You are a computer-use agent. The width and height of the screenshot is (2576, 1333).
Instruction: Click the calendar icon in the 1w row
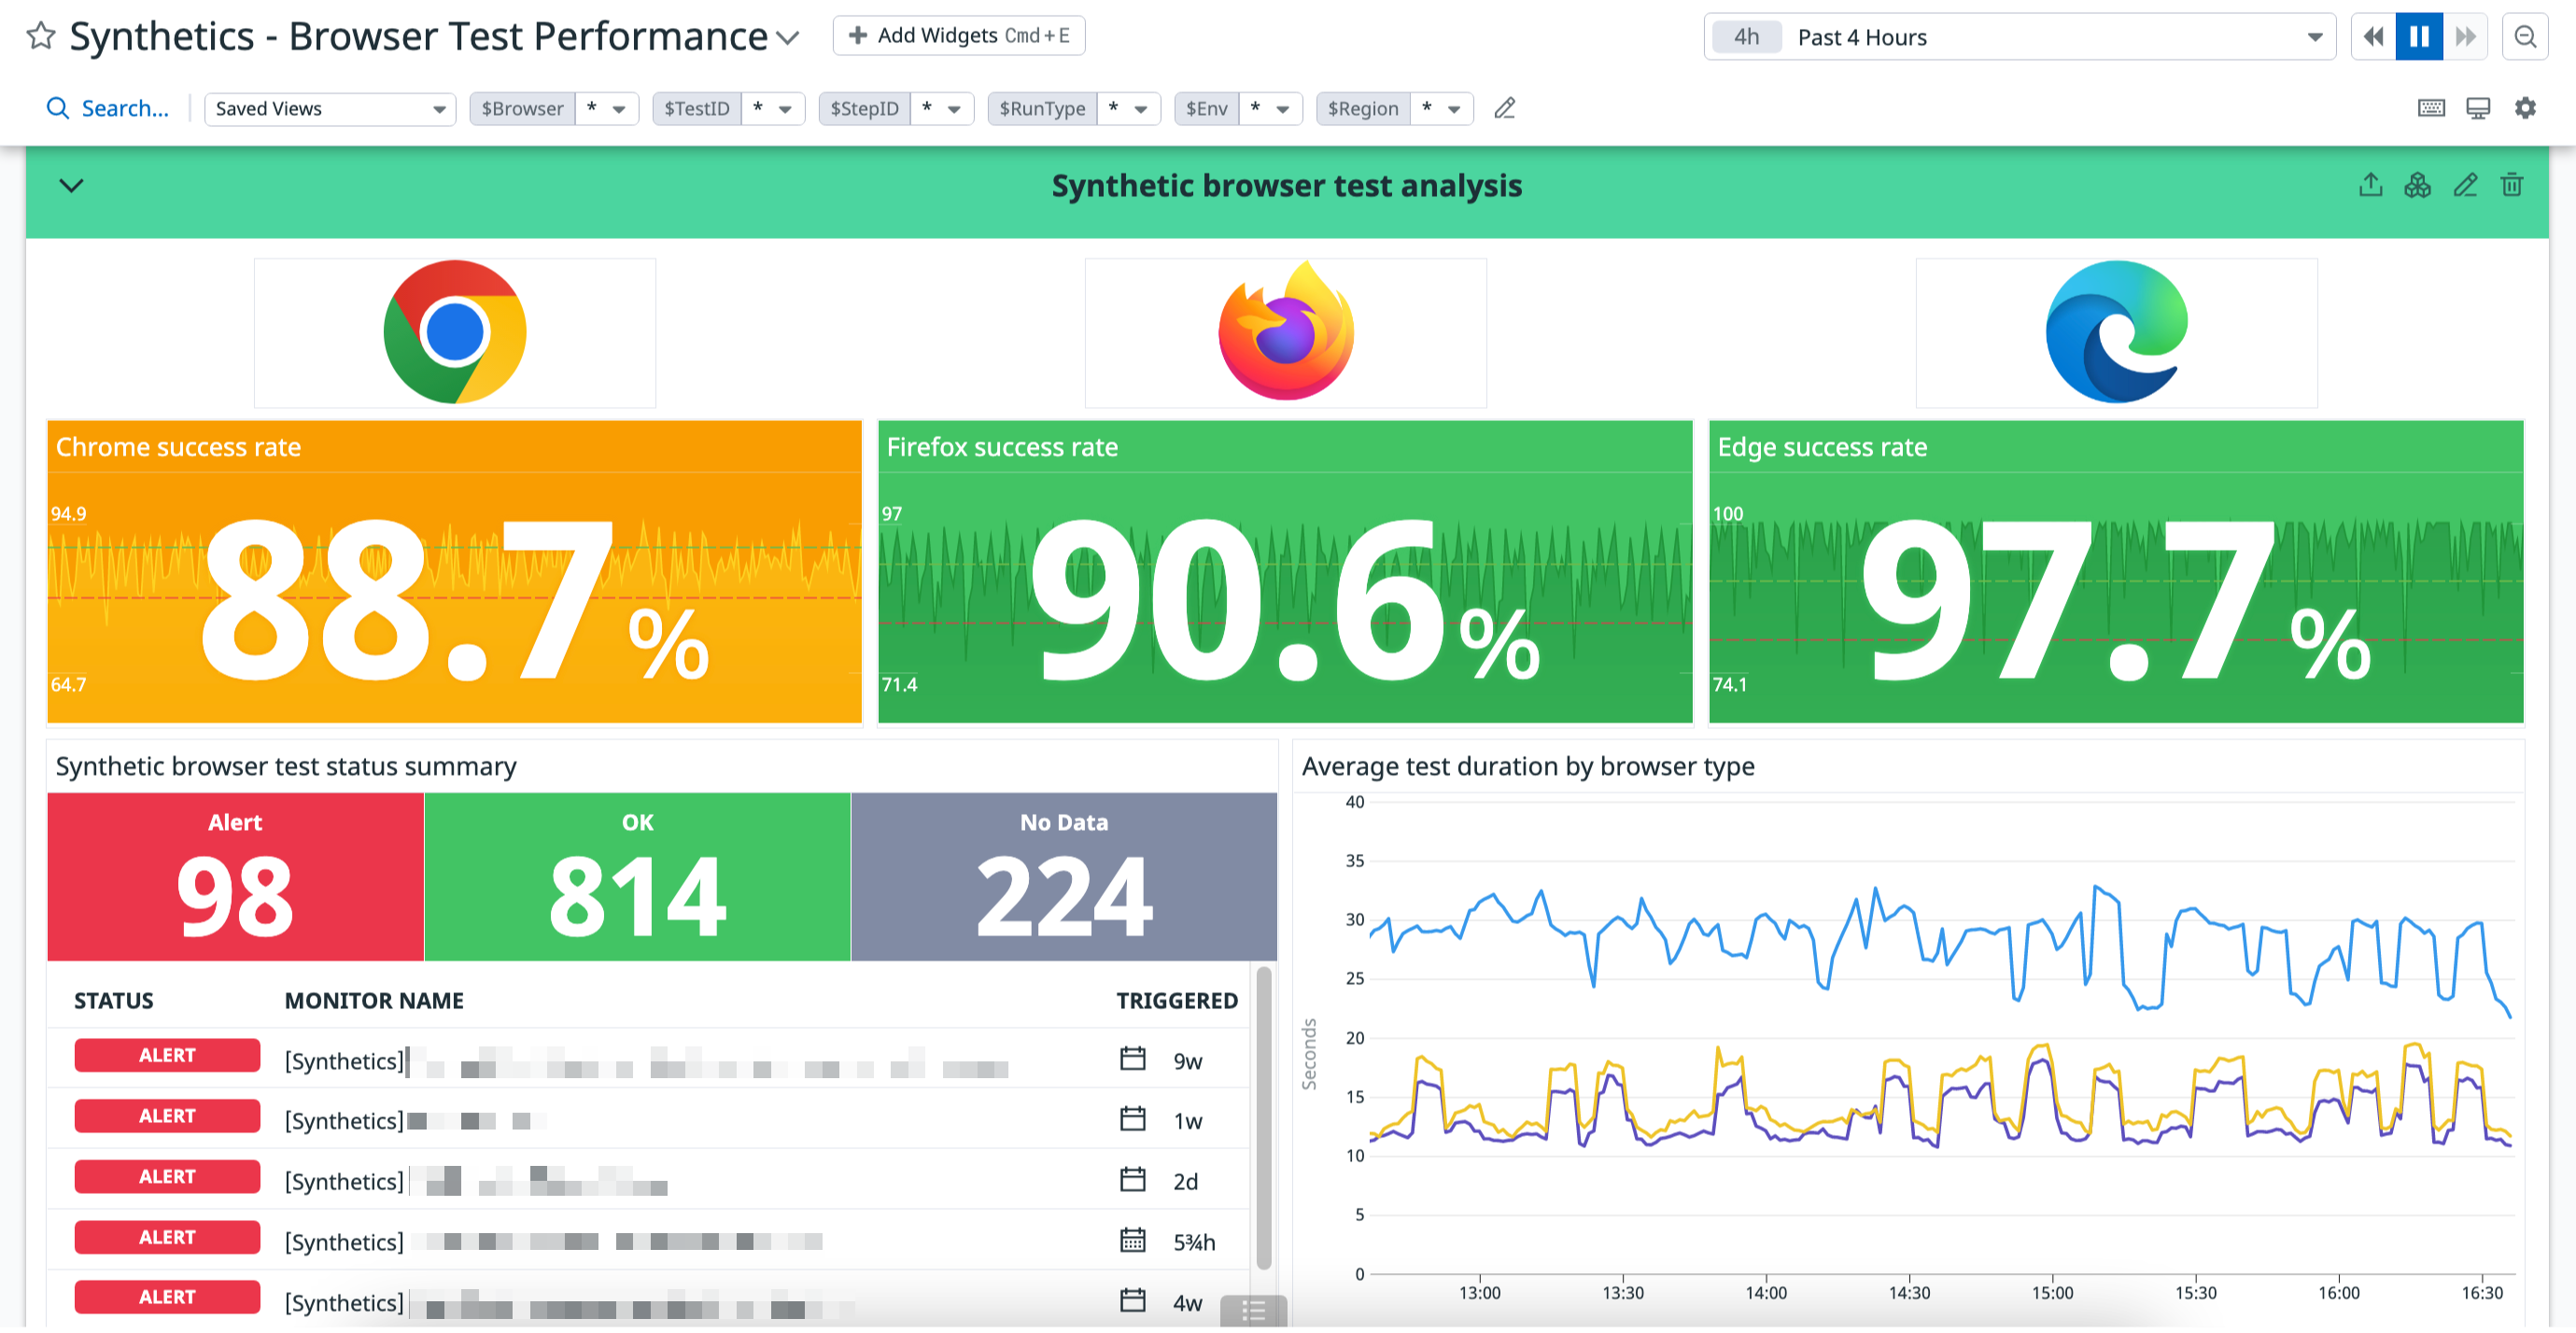pos(1132,1119)
